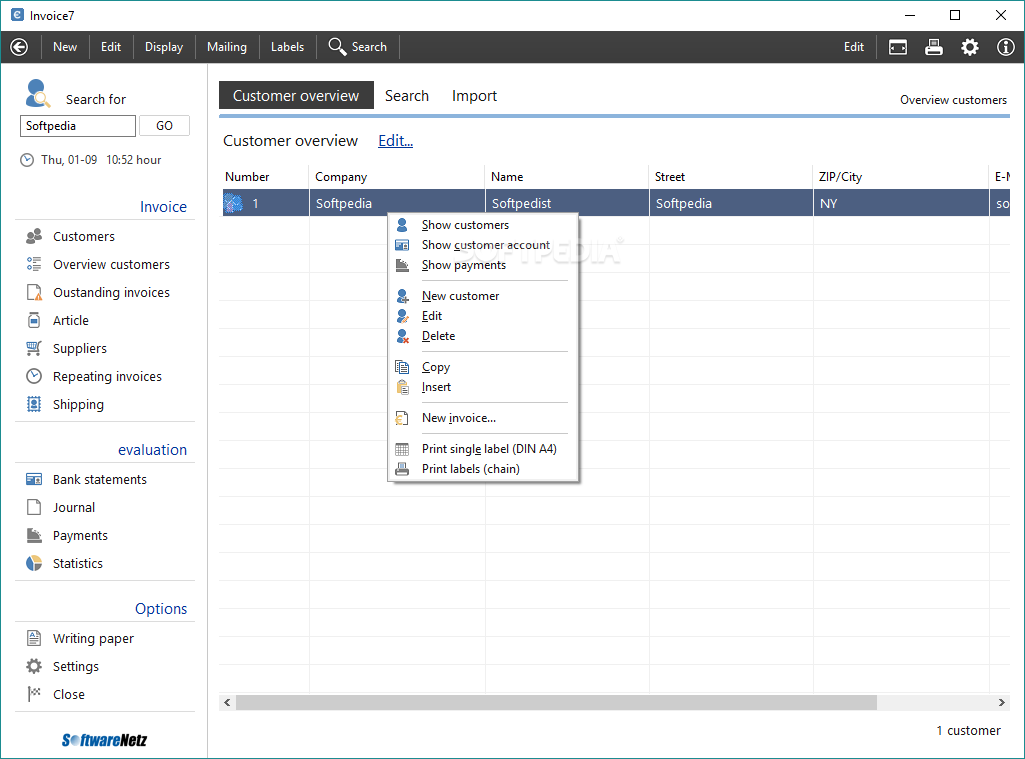Click the Article icon in sidebar

click(x=34, y=320)
